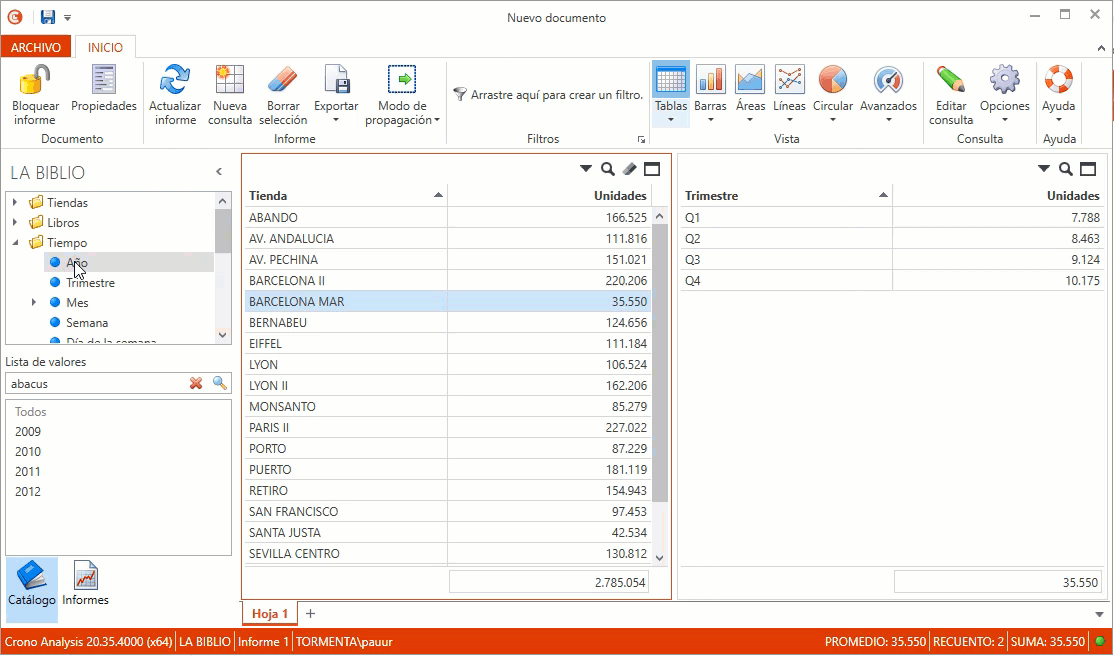
Task: Clear the abacus search with red X
Action: 196,383
